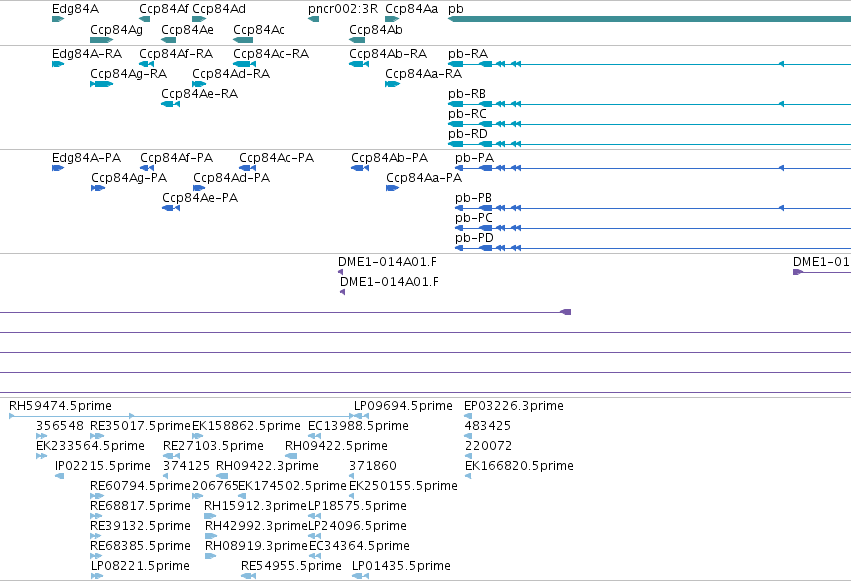851x581 pixels.
Task: Click the Ccp84Ac gene label
Action: coord(259,29)
